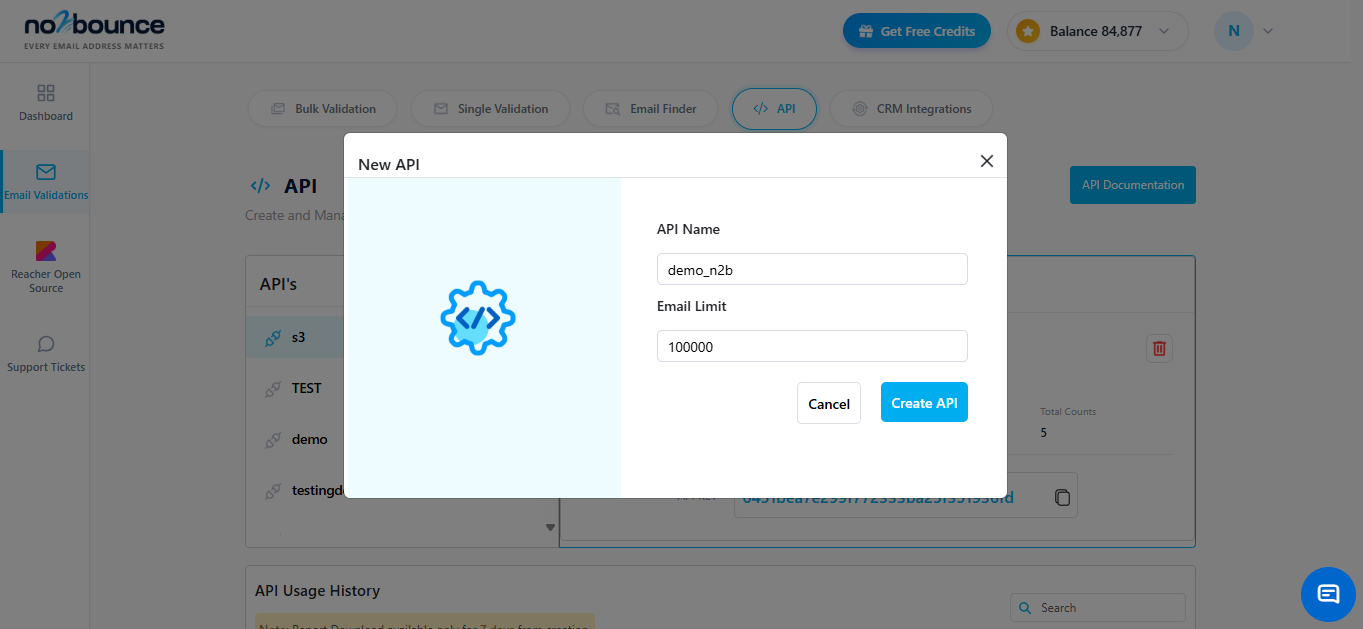Open the CRM Integrations tab
Viewport: 1363px width, 629px height.
click(910, 108)
